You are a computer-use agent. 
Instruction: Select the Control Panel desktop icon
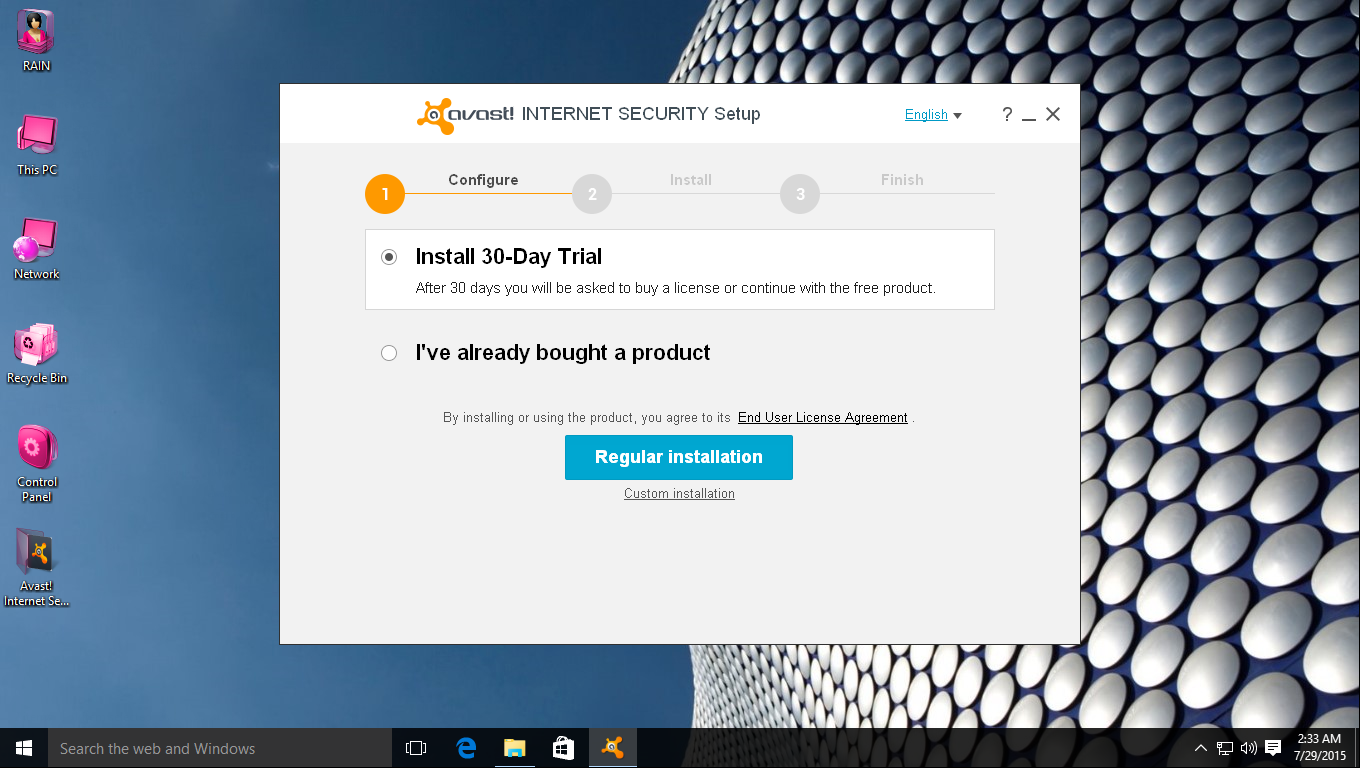tap(37, 464)
